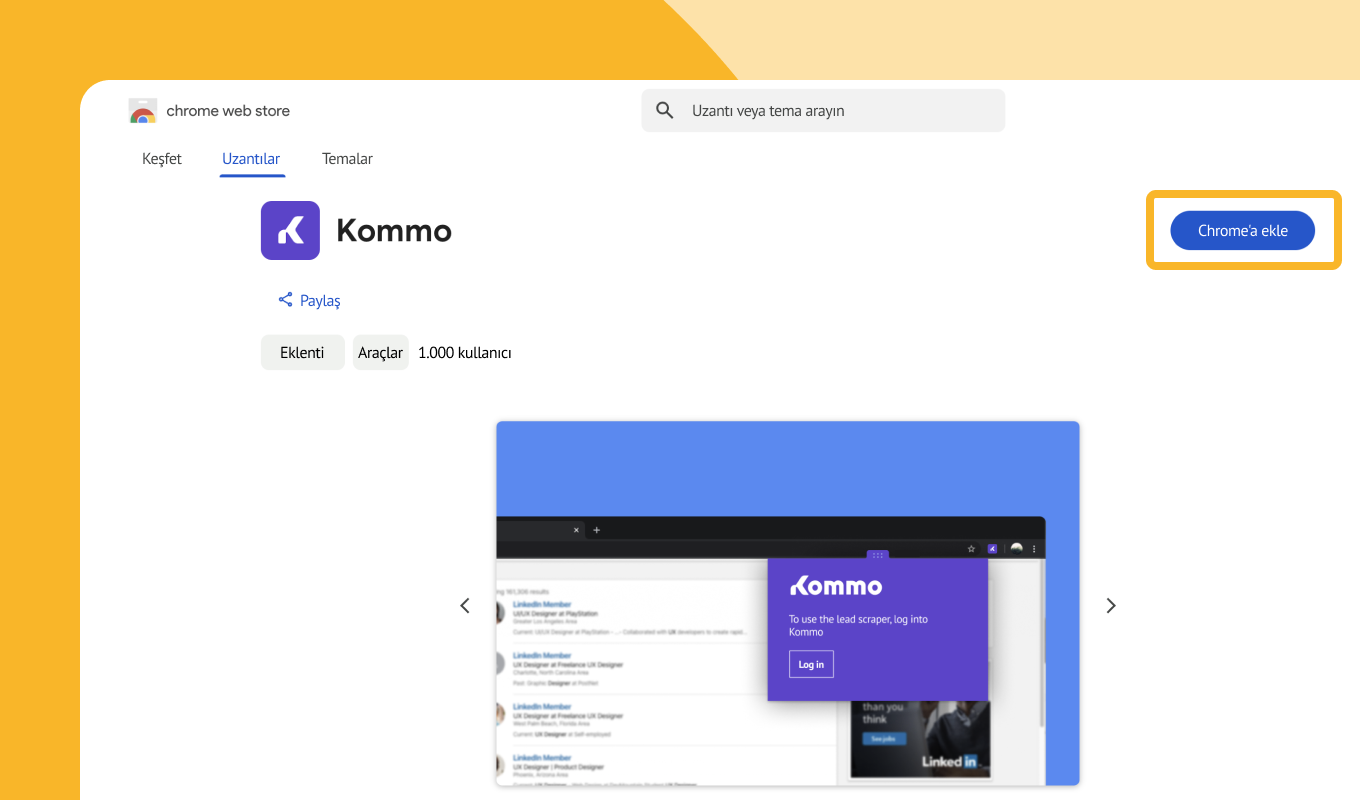Focus the Uzantı veya tema arayın search field
This screenshot has height=800, width=1360.
pos(823,110)
